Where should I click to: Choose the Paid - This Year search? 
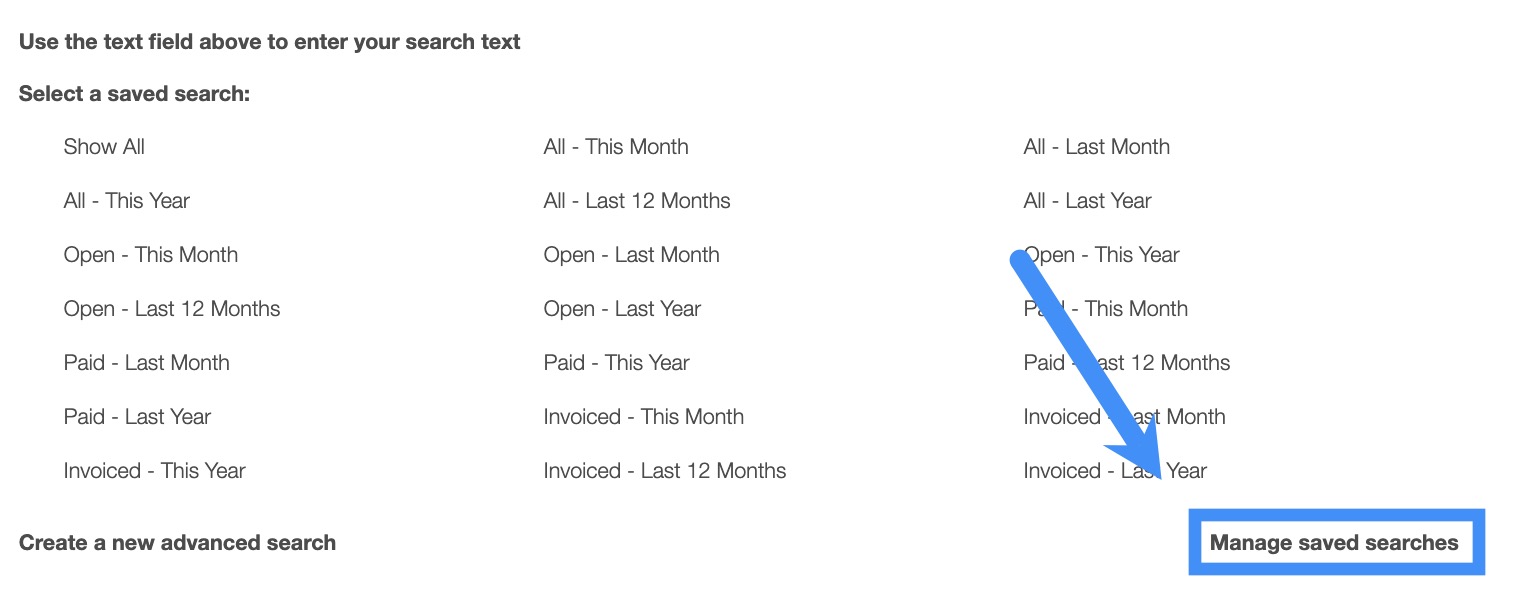(x=616, y=363)
